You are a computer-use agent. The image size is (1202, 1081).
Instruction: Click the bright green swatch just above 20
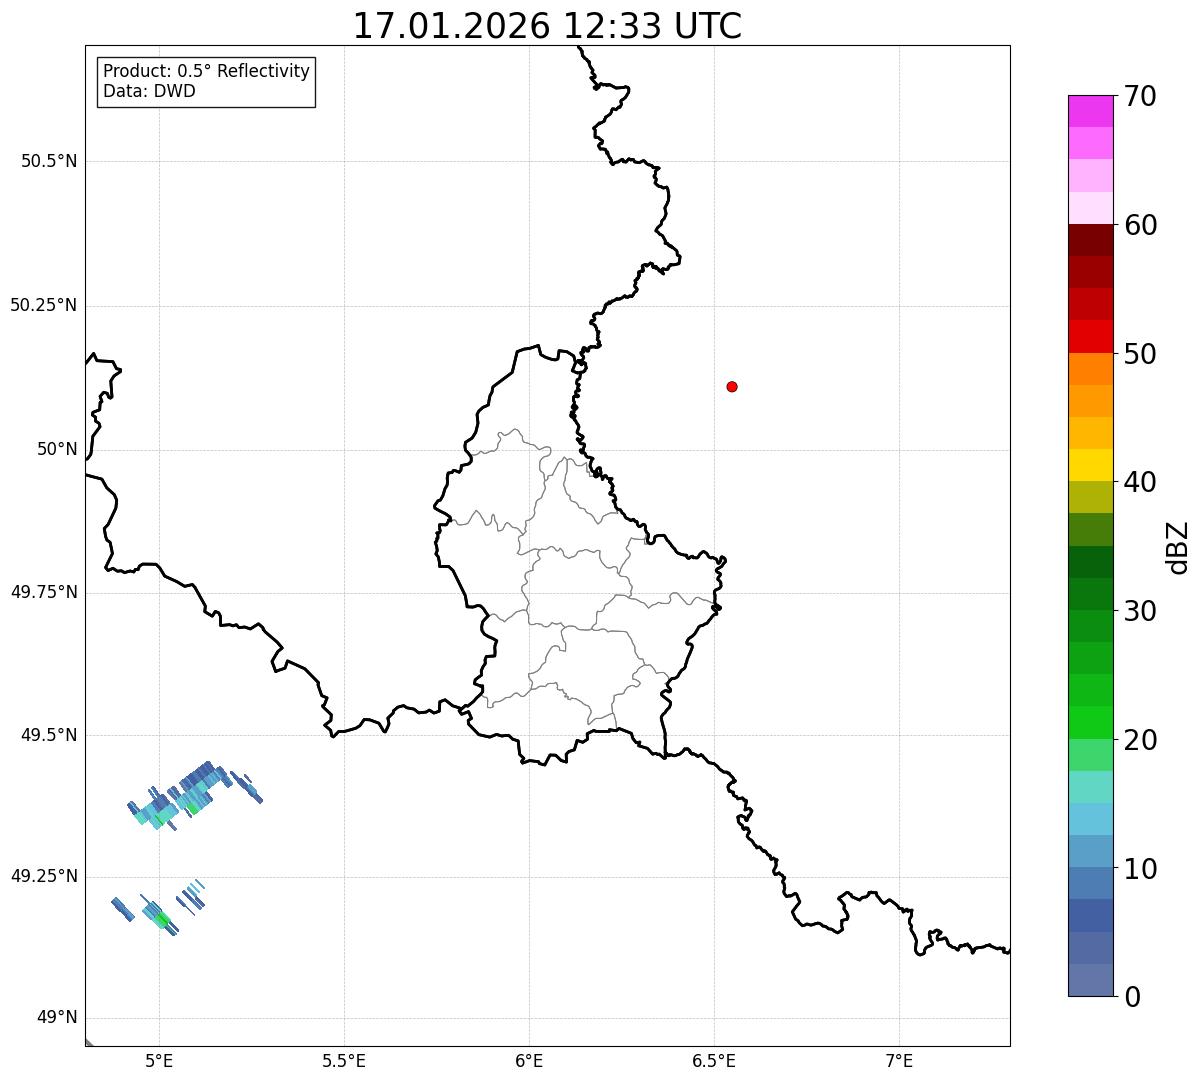(x=1090, y=723)
